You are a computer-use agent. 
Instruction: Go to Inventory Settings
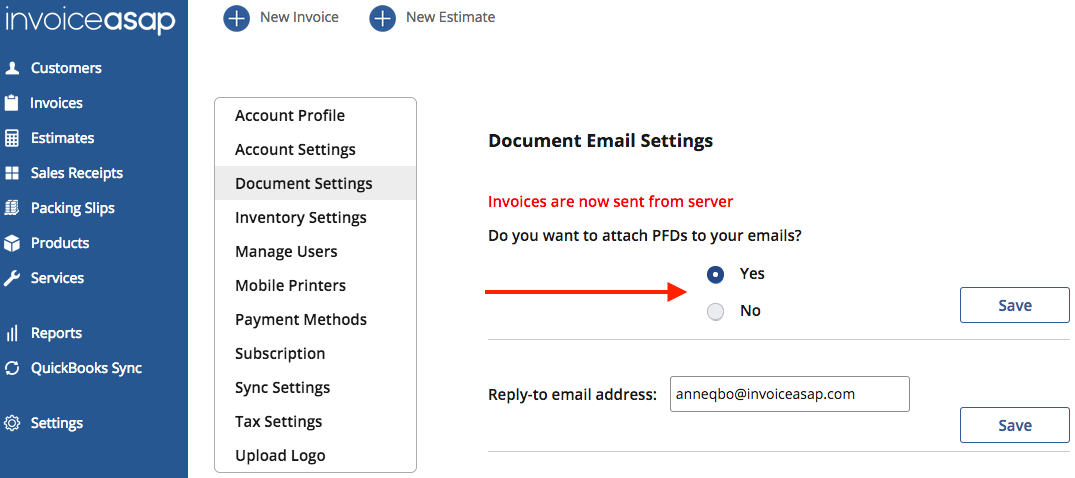301,218
